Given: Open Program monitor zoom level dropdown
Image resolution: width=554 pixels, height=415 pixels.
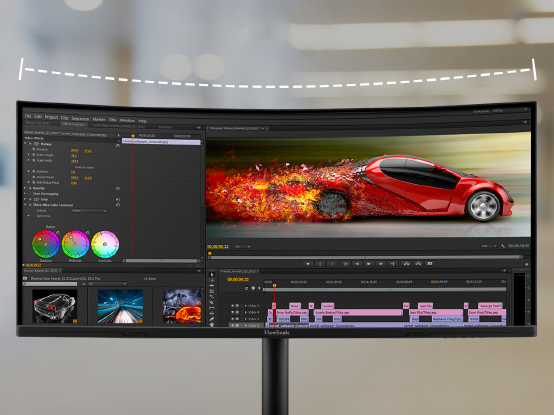Looking at the screenshot, I should point(243,247).
